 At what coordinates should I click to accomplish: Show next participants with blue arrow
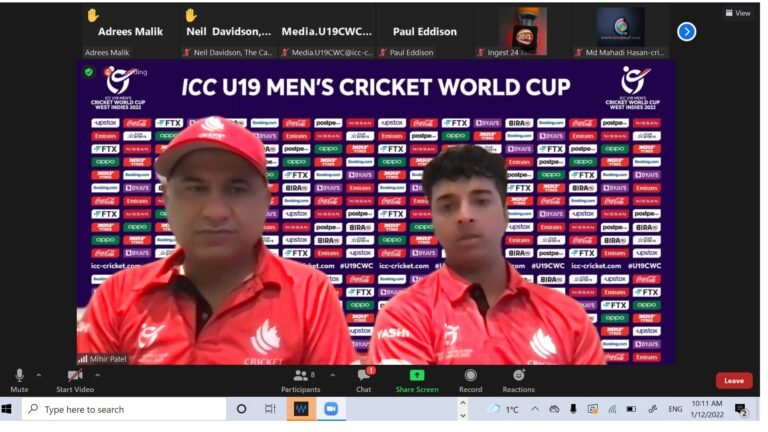point(686,32)
